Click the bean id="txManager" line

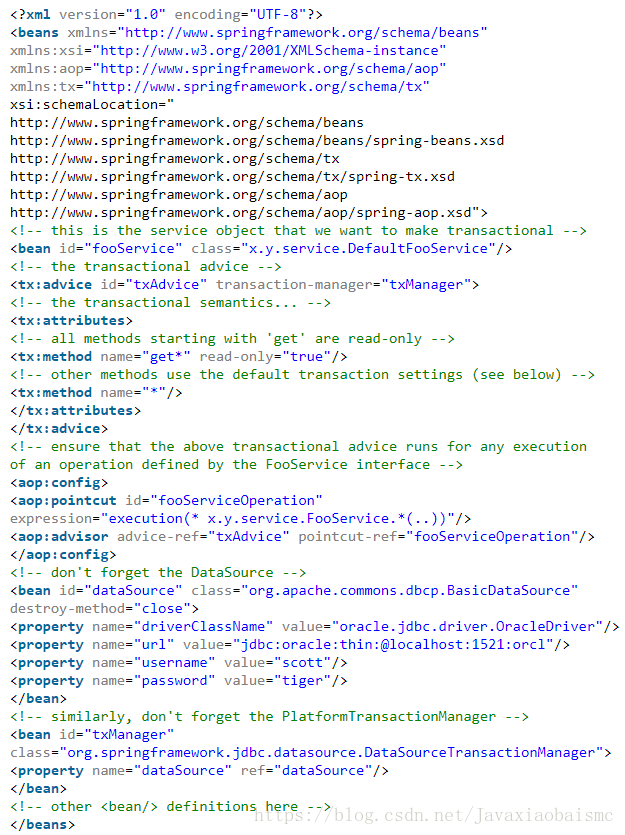[x=92, y=735]
